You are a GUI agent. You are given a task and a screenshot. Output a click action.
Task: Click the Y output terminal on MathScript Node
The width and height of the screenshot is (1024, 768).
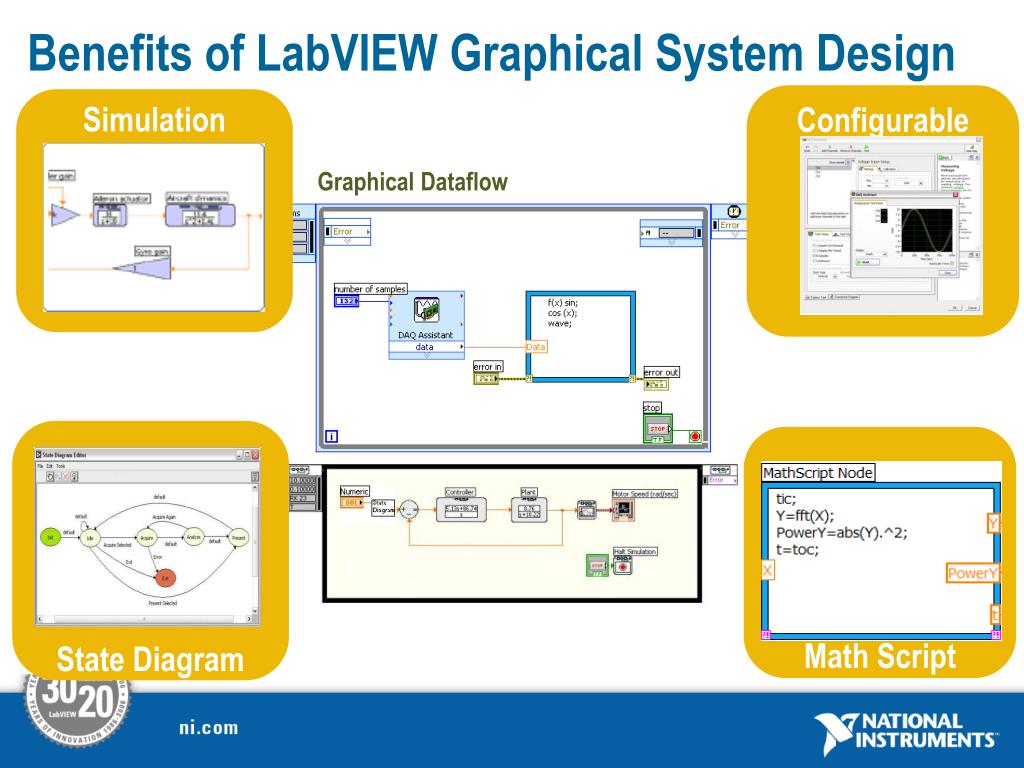click(x=993, y=523)
